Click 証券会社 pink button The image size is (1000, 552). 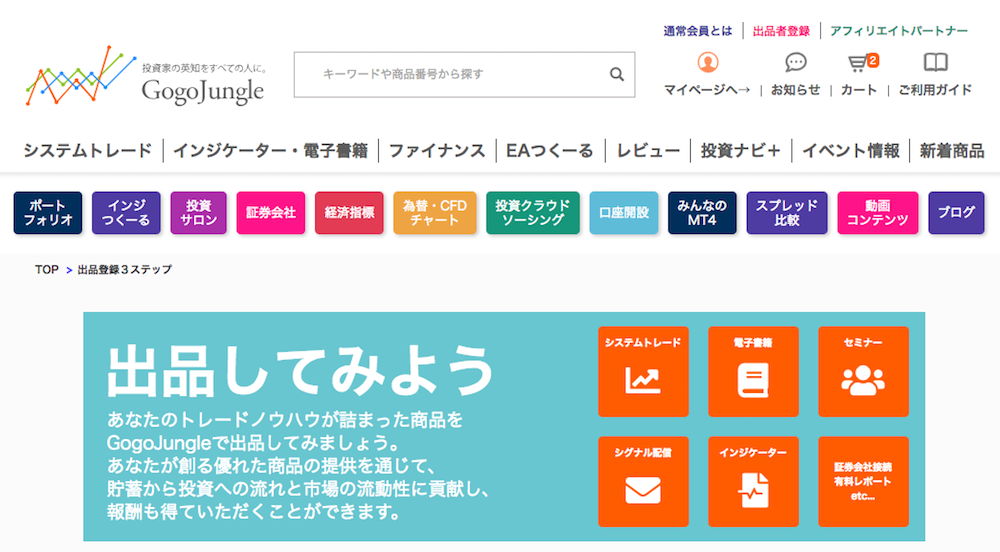270,213
